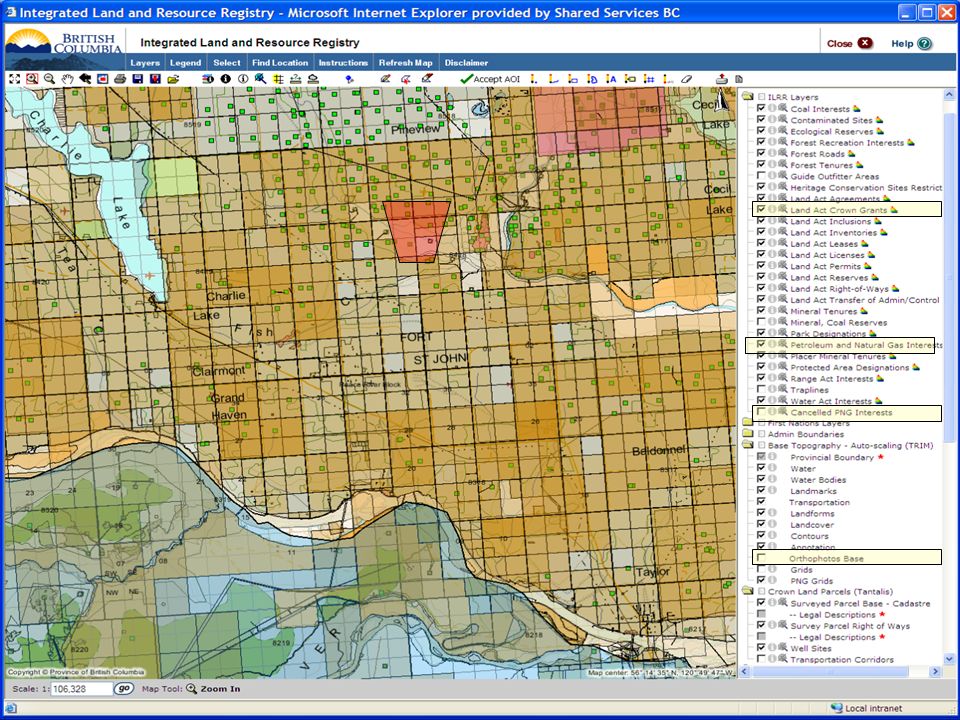Enable the Orthophotos Base checkbox
This screenshot has width=960, height=720.
click(x=761, y=558)
